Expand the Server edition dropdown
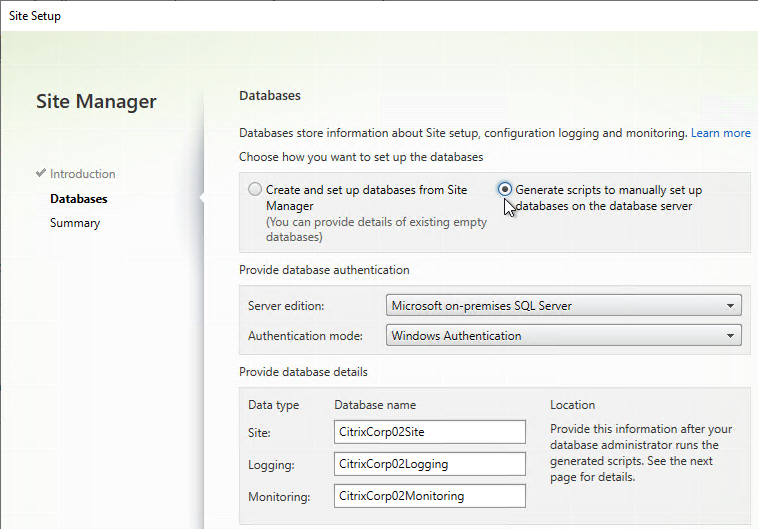 click(x=563, y=306)
